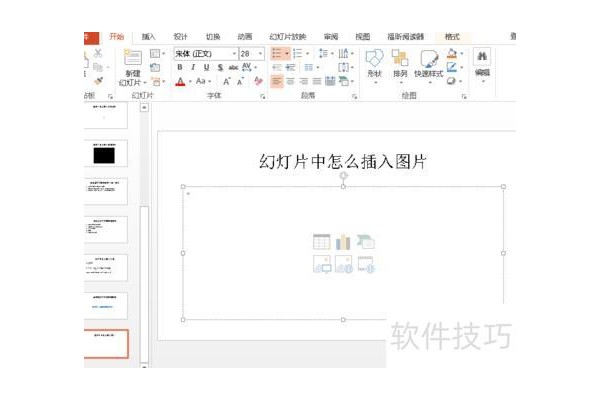Insert online pictures via placeholder icon
The image size is (600, 400).
344,264
